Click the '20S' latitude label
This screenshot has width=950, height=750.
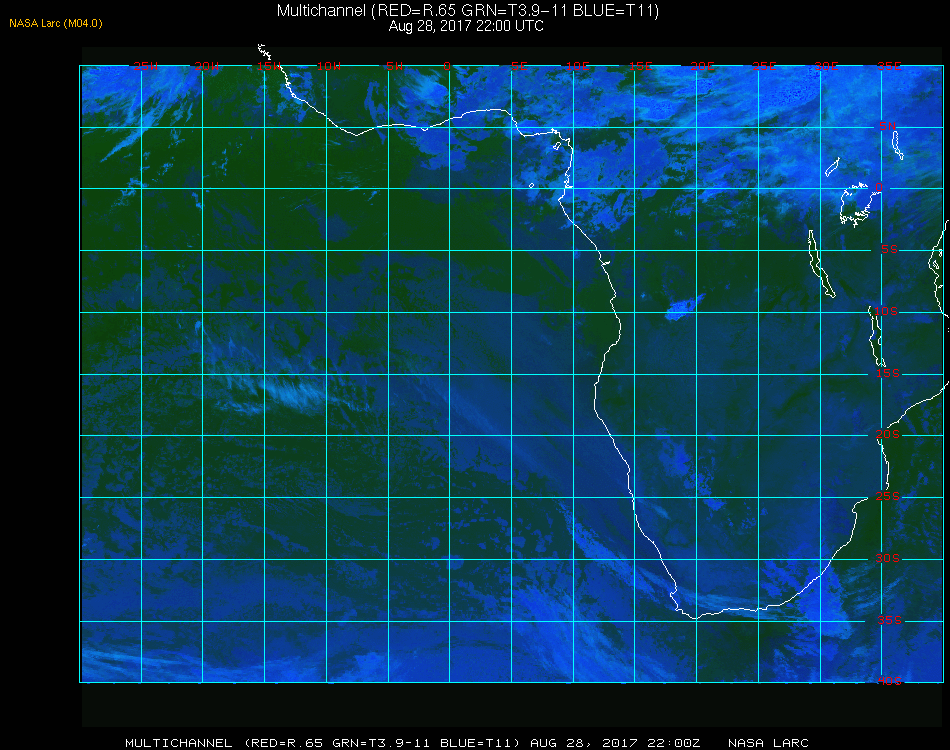888,434
